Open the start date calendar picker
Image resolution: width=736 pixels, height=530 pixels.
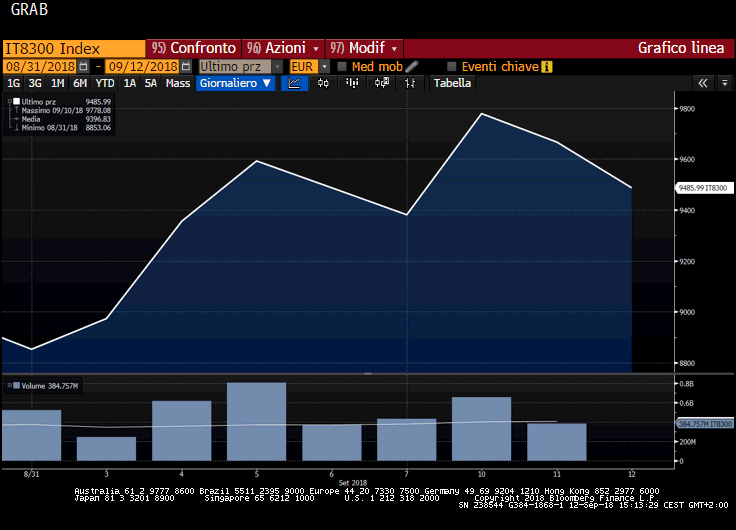[x=84, y=66]
